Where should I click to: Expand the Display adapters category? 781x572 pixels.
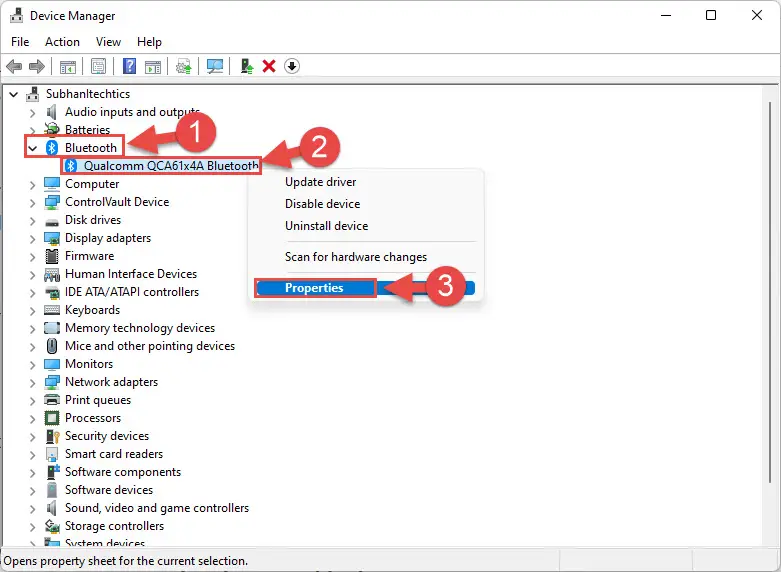[33, 239]
